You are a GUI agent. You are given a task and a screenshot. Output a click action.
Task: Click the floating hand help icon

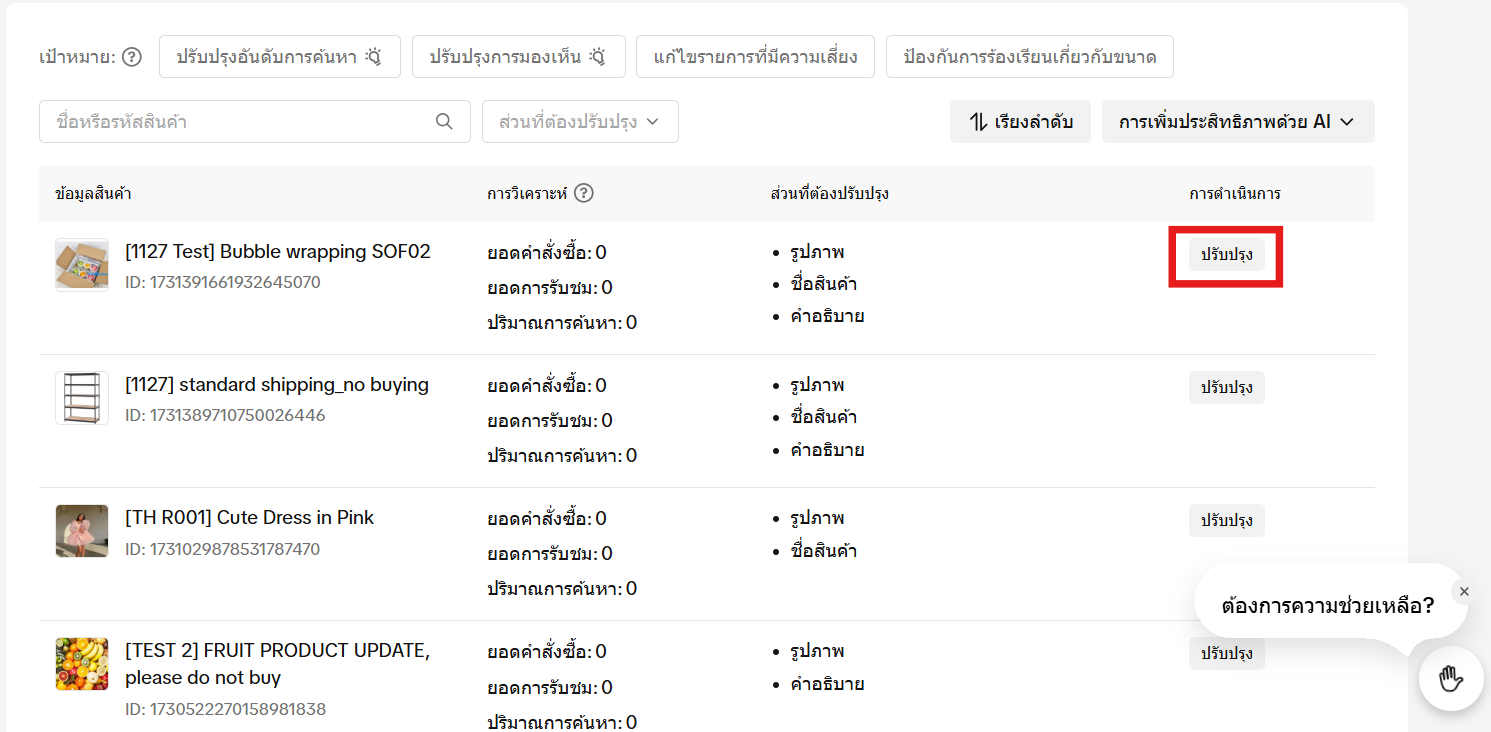(1451, 678)
